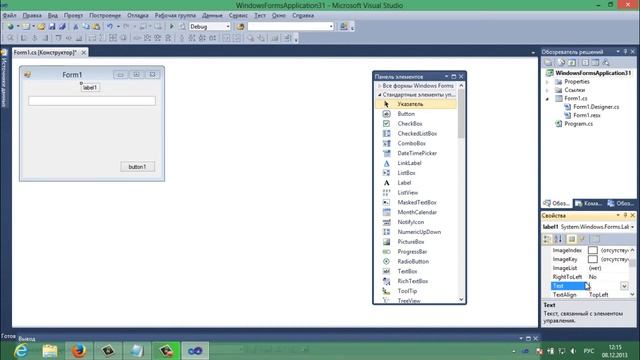Select the RadioButton control in the toolbox
The width and height of the screenshot is (640, 360).
[x=416, y=261]
